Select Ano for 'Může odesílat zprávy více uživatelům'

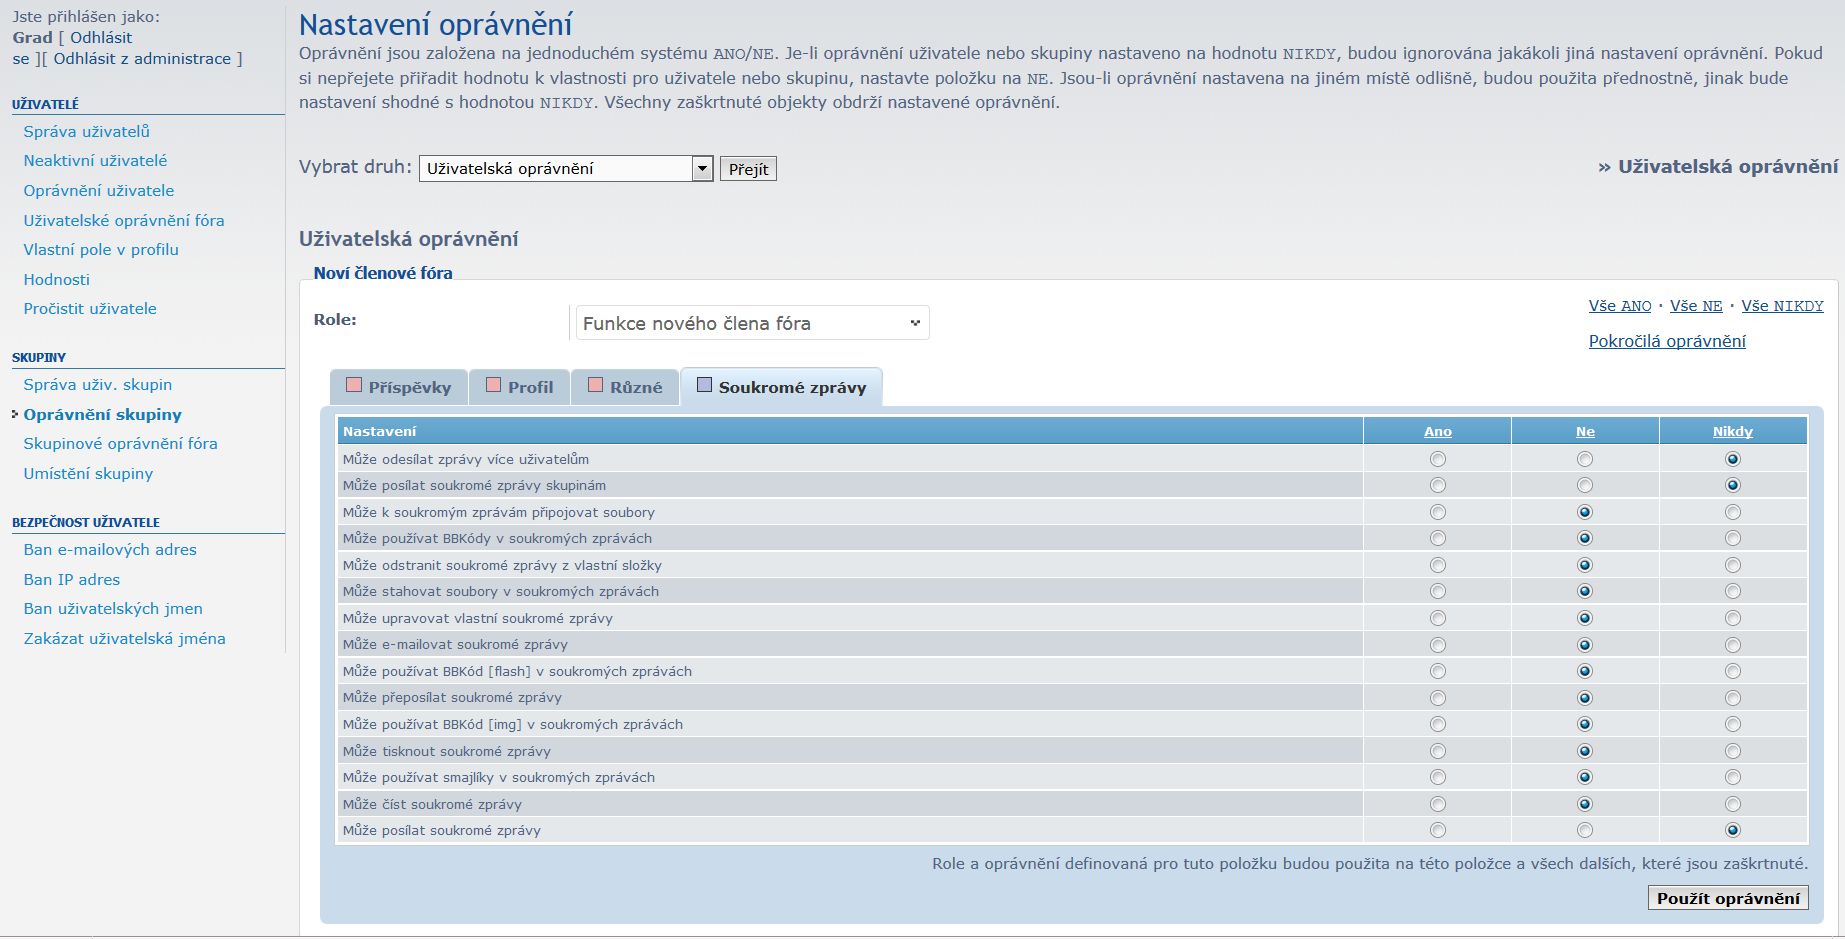[1437, 459]
